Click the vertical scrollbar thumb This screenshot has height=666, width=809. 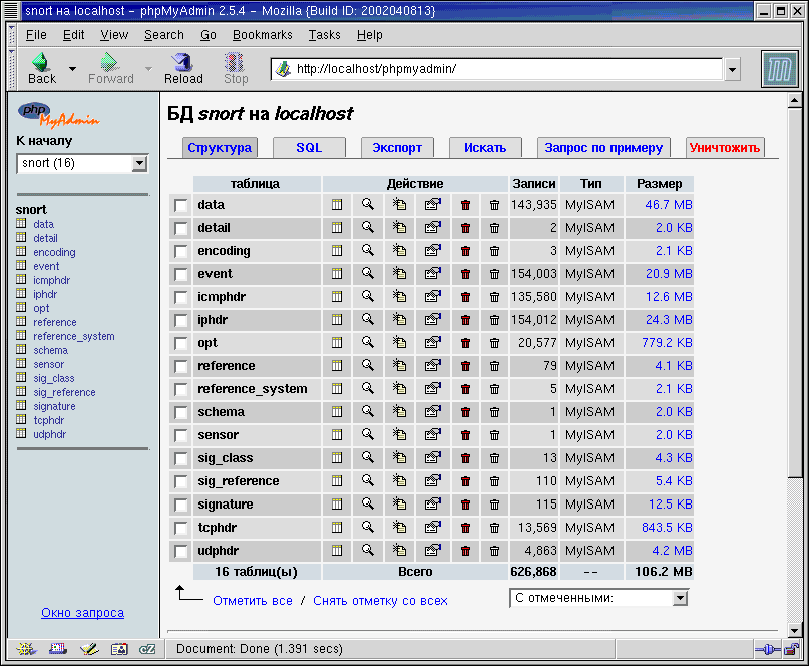tap(795, 293)
